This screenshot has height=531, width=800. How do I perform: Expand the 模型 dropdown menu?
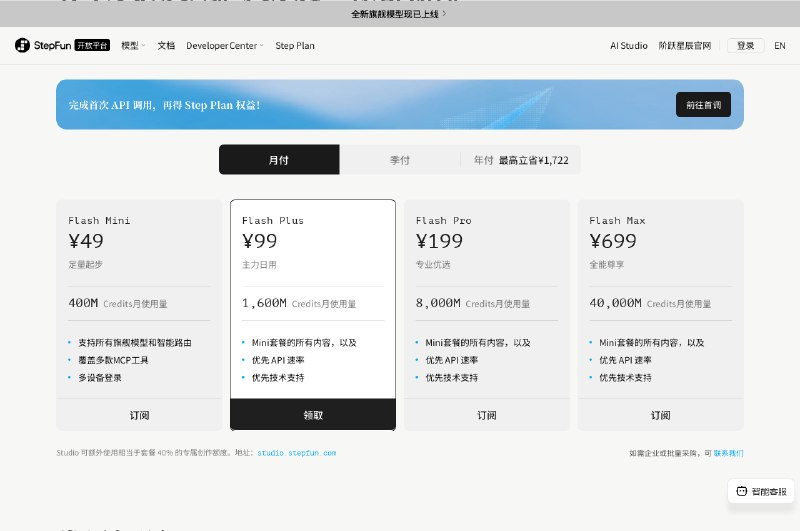point(133,45)
